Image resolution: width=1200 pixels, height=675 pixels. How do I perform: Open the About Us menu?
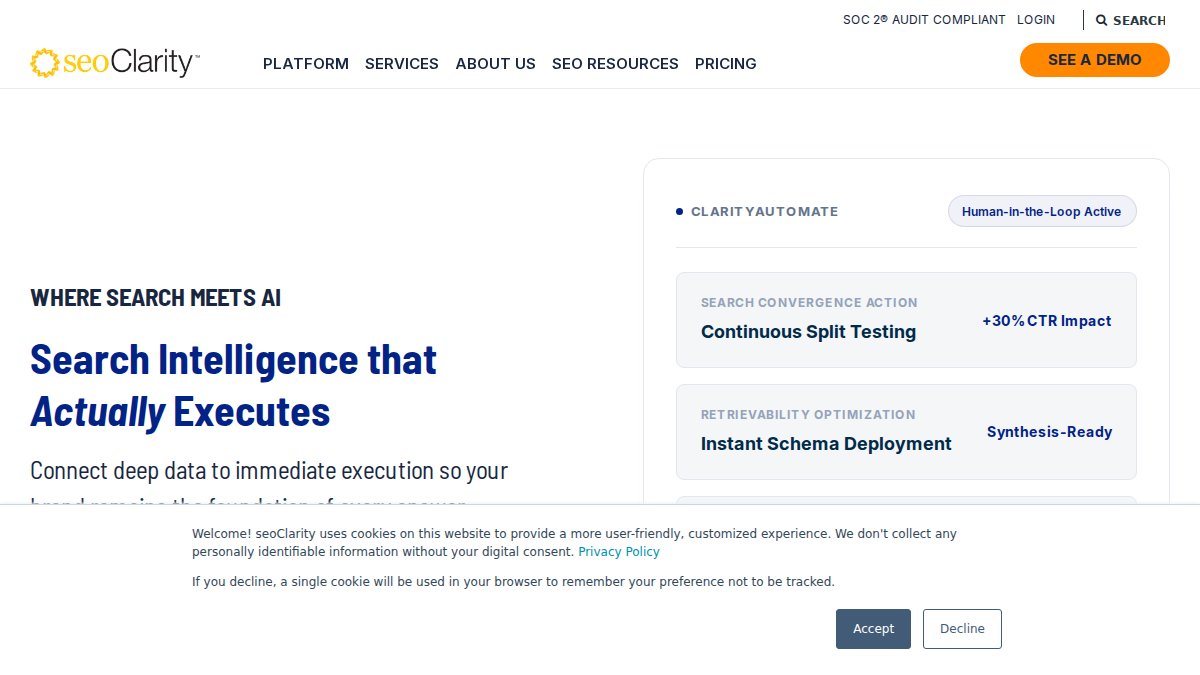[x=496, y=64]
